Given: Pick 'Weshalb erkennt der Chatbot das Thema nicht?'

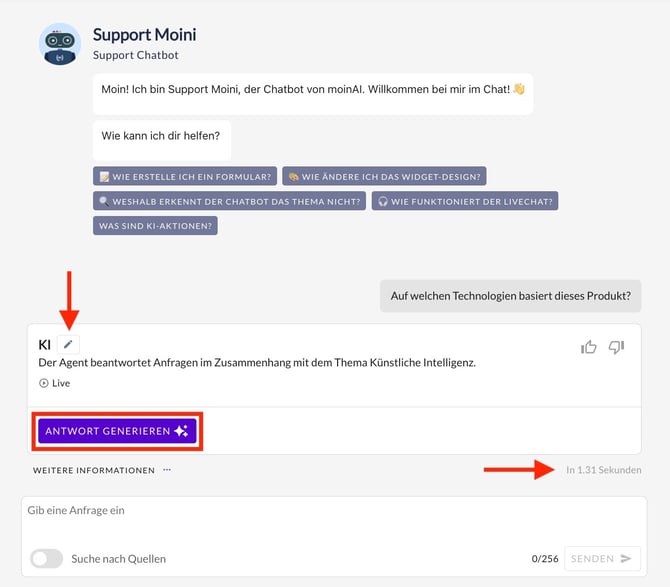Looking at the screenshot, I should point(229,201).
